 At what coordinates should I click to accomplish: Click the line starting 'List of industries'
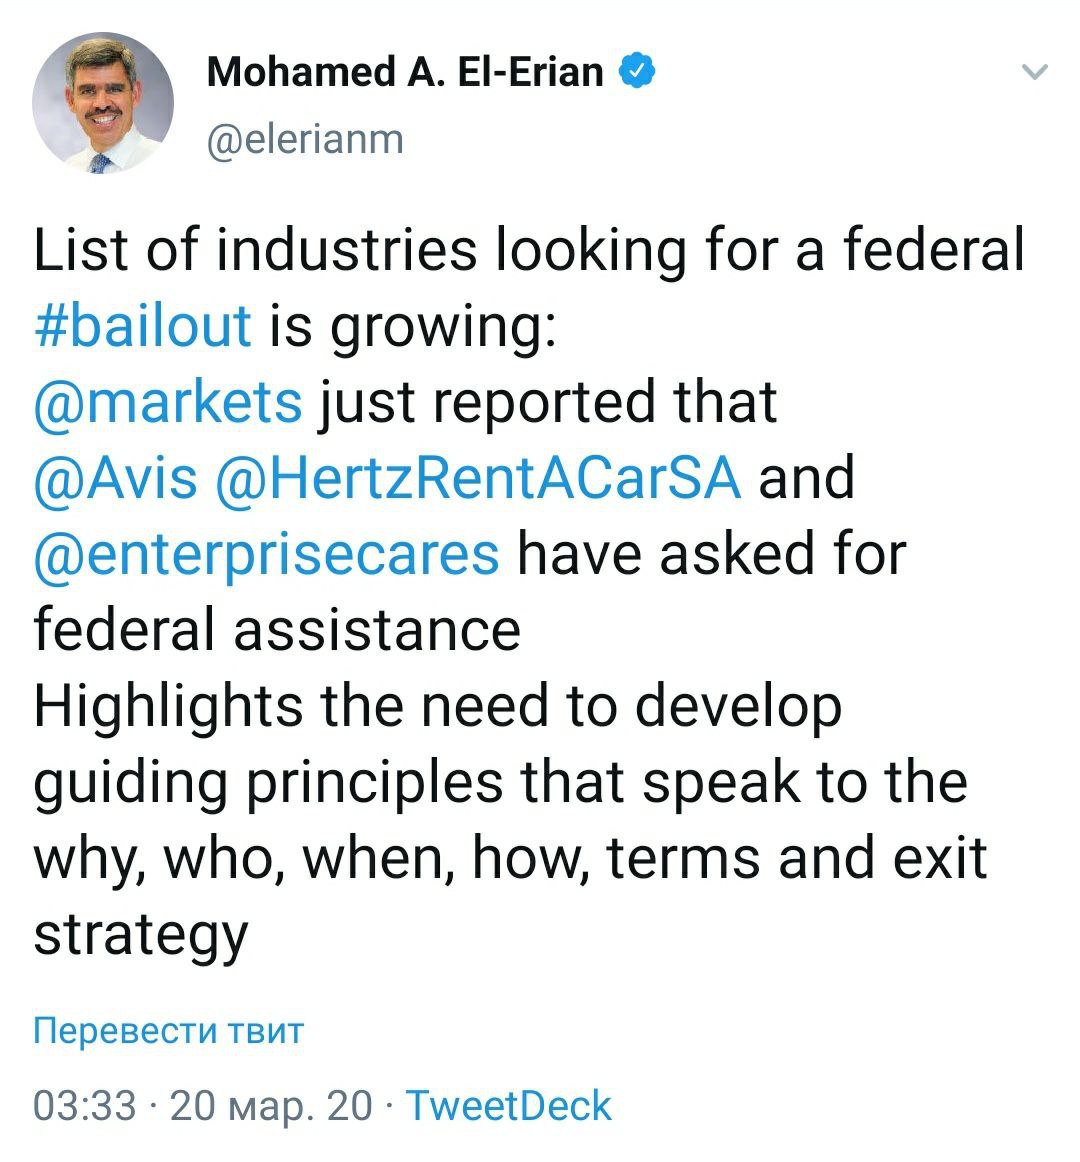[529, 249]
